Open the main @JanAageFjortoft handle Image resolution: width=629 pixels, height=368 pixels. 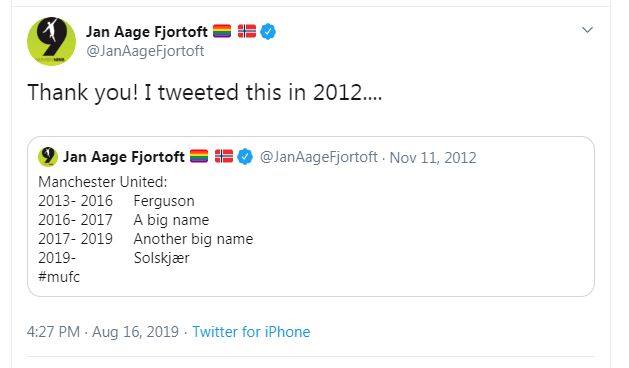pyautogui.click(x=145, y=51)
